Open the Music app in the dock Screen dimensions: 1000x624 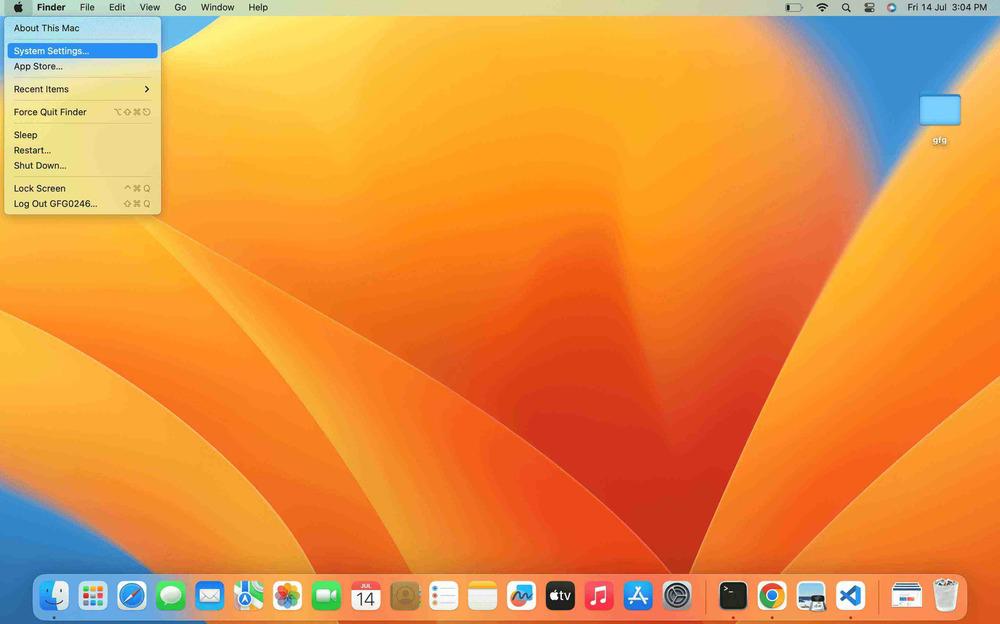coord(598,597)
